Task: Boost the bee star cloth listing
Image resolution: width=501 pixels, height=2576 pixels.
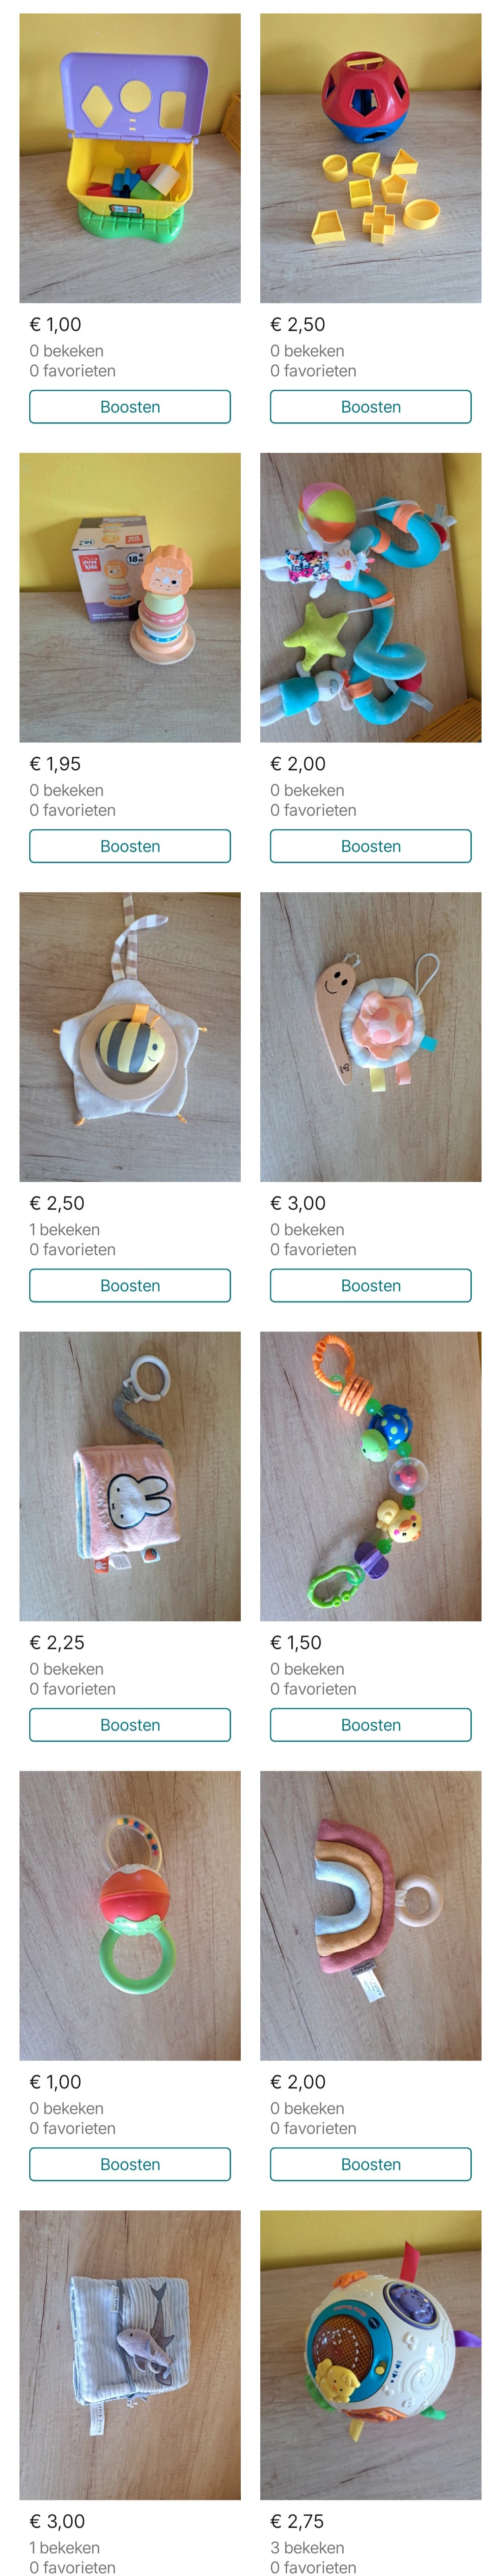Action: (x=130, y=1286)
